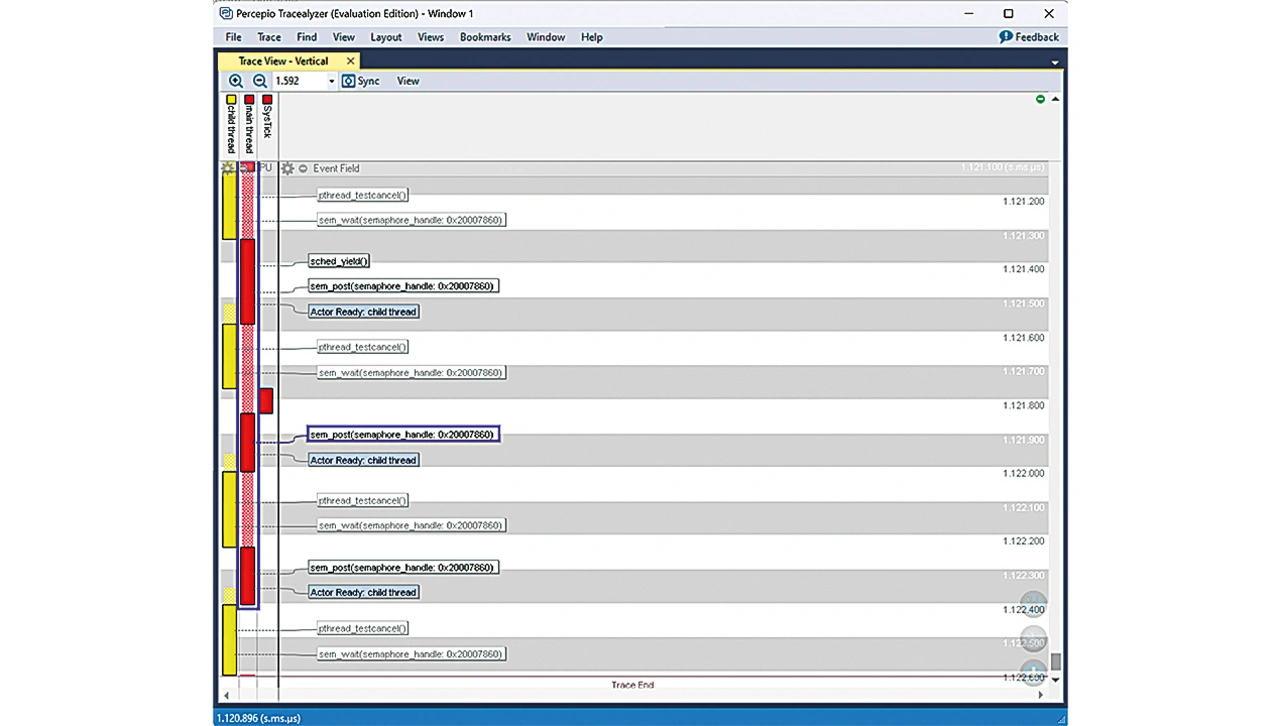
Task: Open the zoom level 1.592 dropdown arrow
Action: pyautogui.click(x=331, y=82)
